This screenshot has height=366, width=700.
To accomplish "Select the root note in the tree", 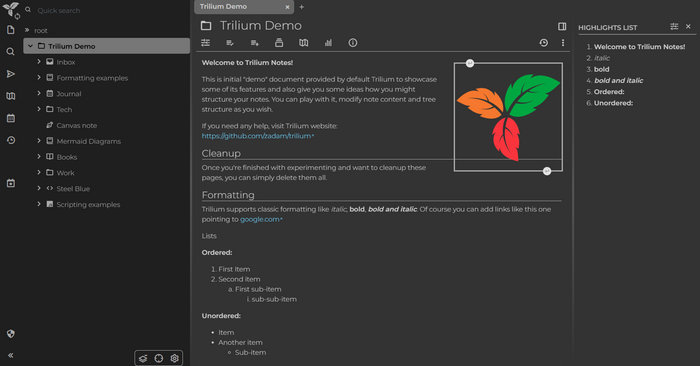I will (x=41, y=31).
